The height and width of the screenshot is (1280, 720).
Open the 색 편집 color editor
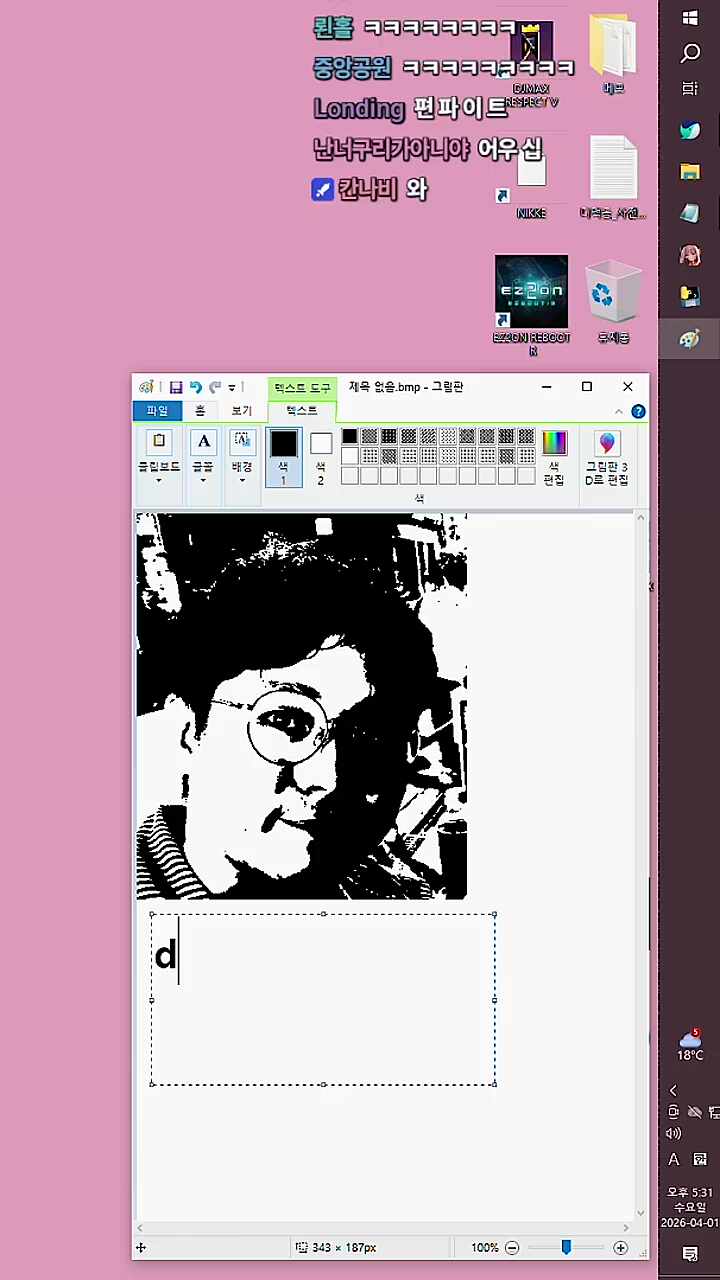pos(554,456)
